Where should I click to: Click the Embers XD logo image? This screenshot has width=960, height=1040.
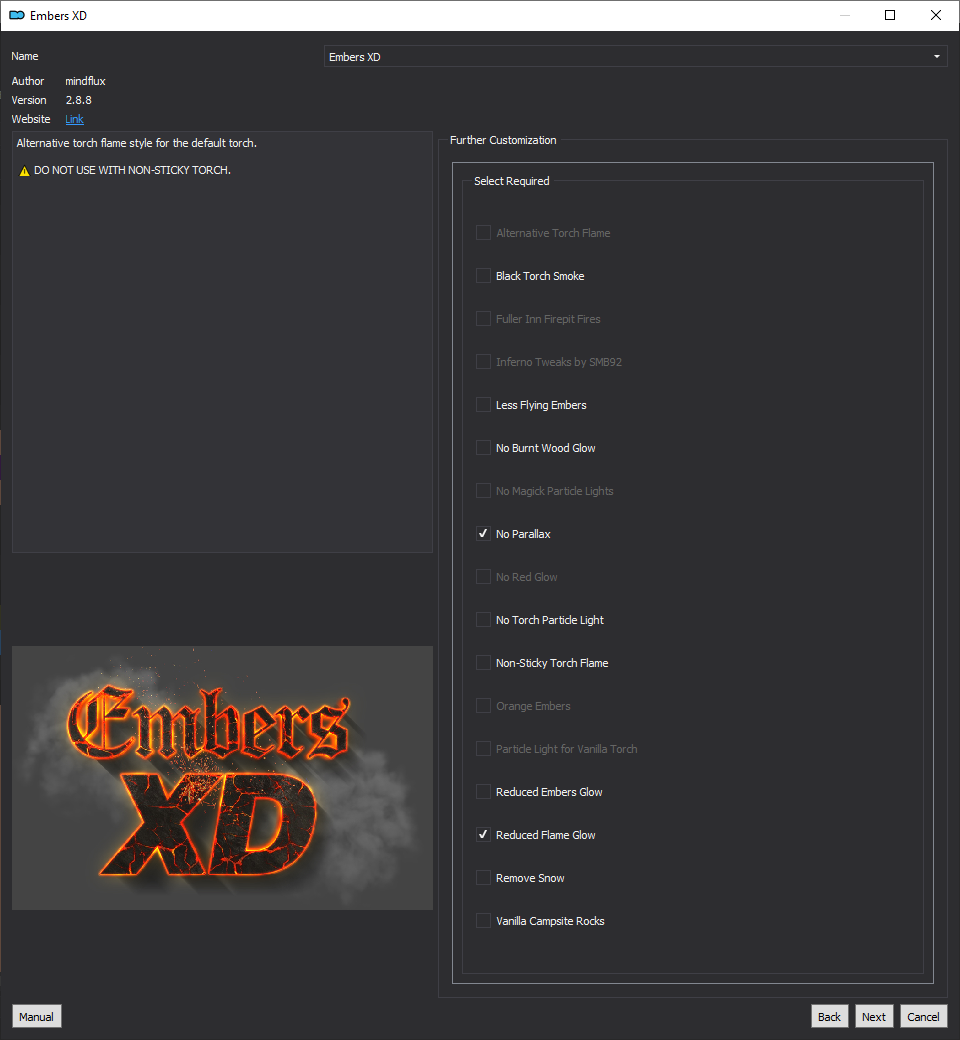[x=222, y=778]
